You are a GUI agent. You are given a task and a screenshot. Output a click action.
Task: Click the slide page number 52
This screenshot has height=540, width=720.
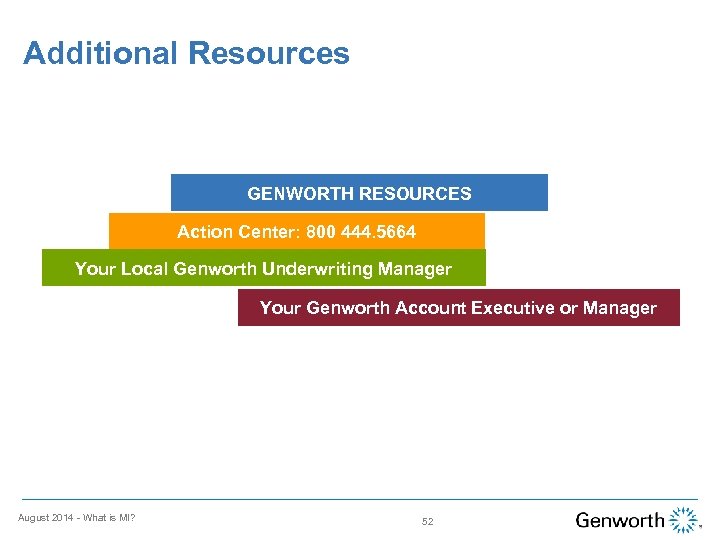(x=428, y=521)
